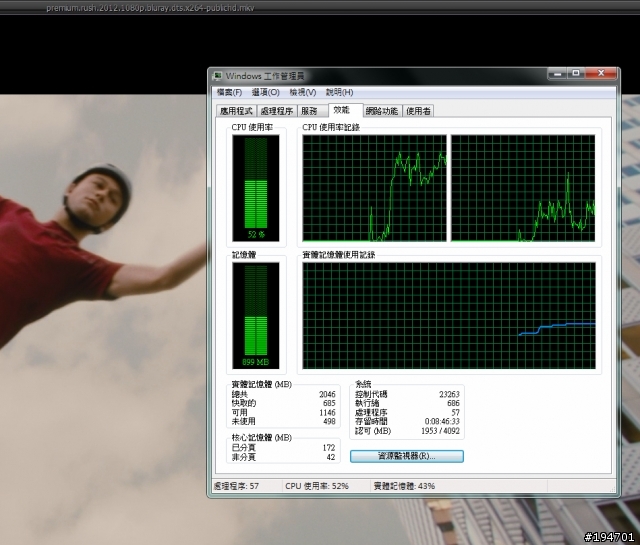The image size is (640, 545).
Task: Click the Task Manager title bar icon
Action: pyautogui.click(x=218, y=76)
